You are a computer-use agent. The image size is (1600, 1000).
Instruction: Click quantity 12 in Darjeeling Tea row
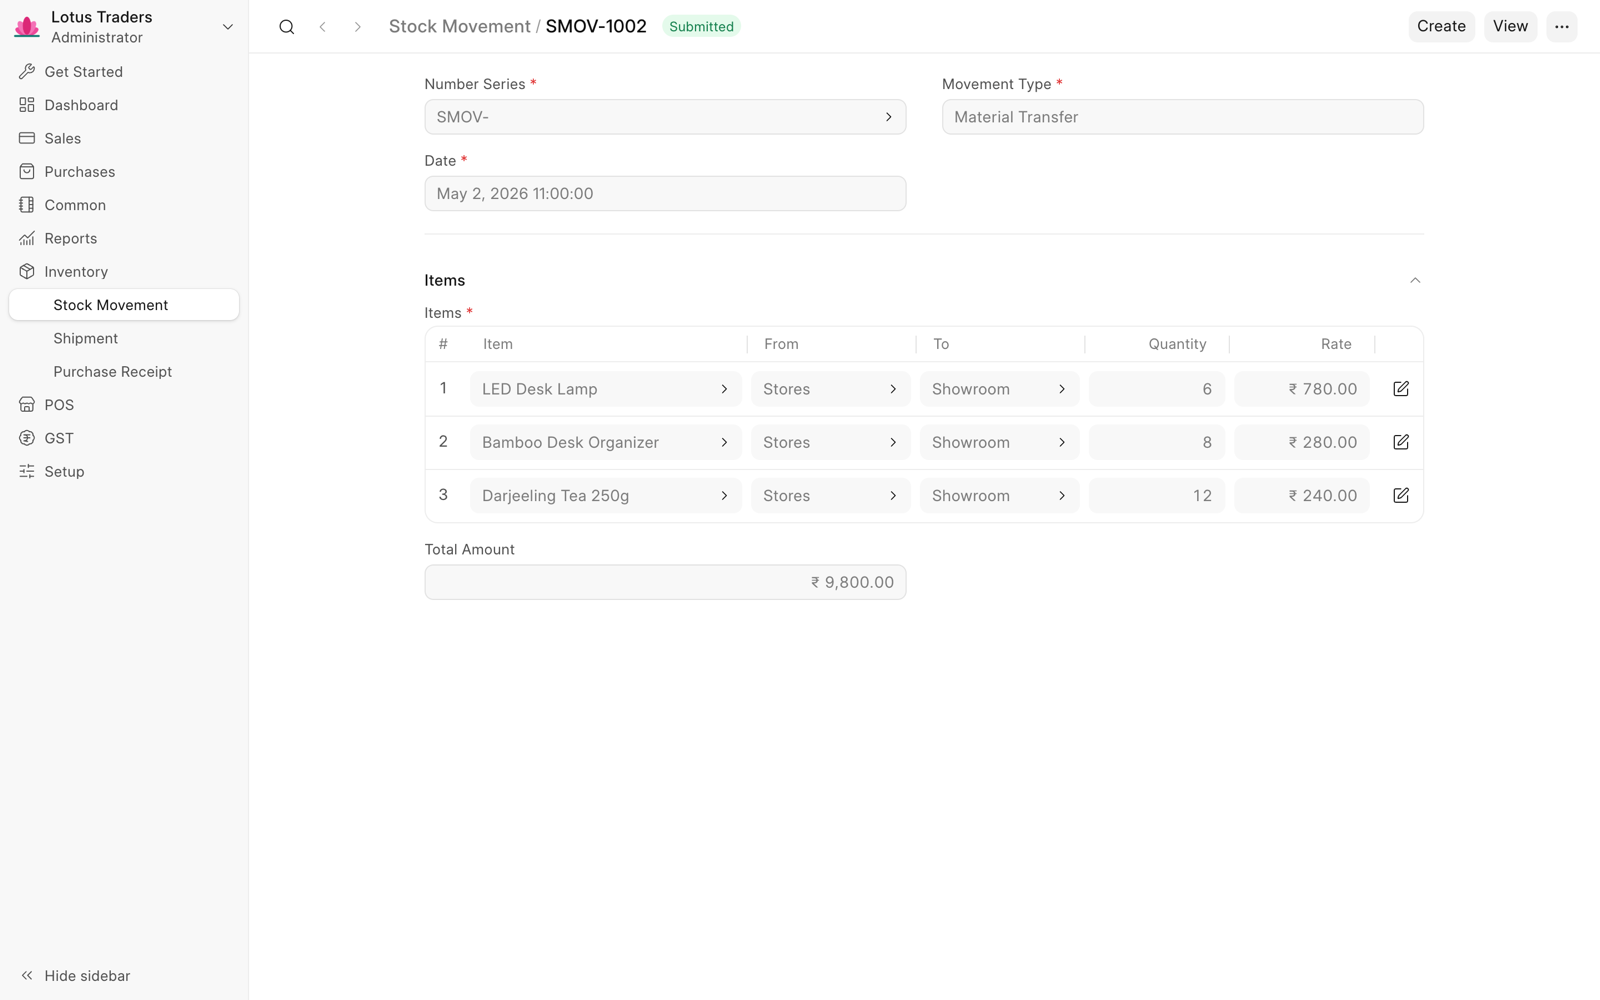(1157, 496)
